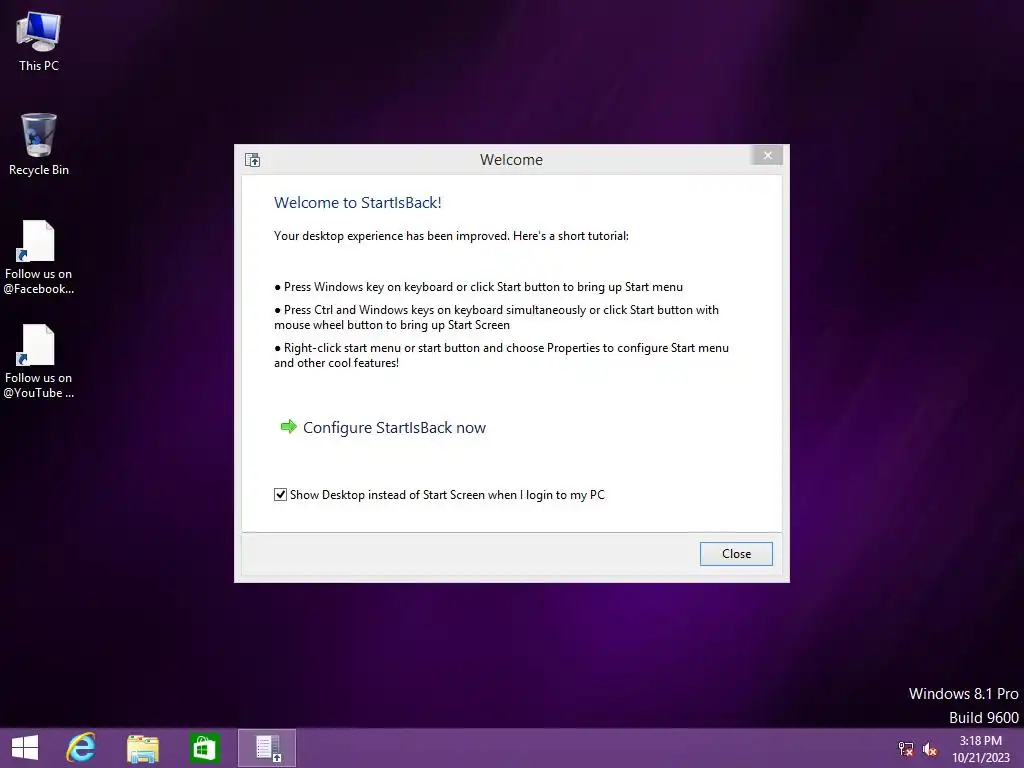
Task: Select Follow us on @Facebook shortcut
Action: click(39, 257)
